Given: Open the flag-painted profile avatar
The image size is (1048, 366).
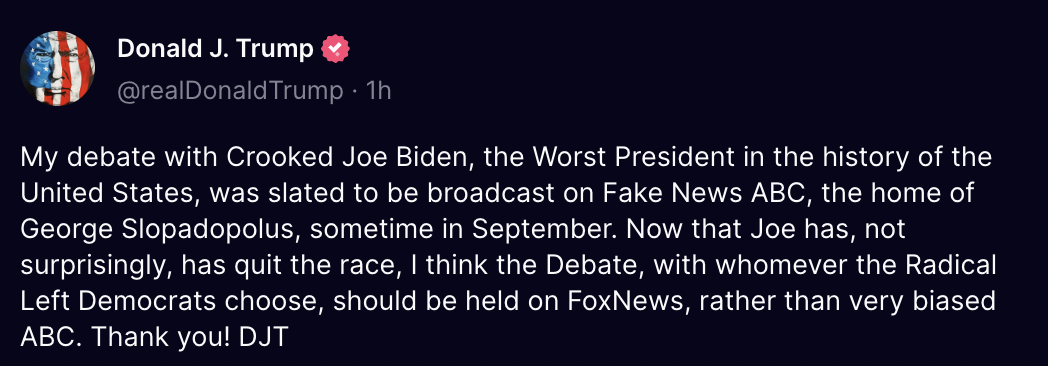Looking at the screenshot, I should [57, 69].
